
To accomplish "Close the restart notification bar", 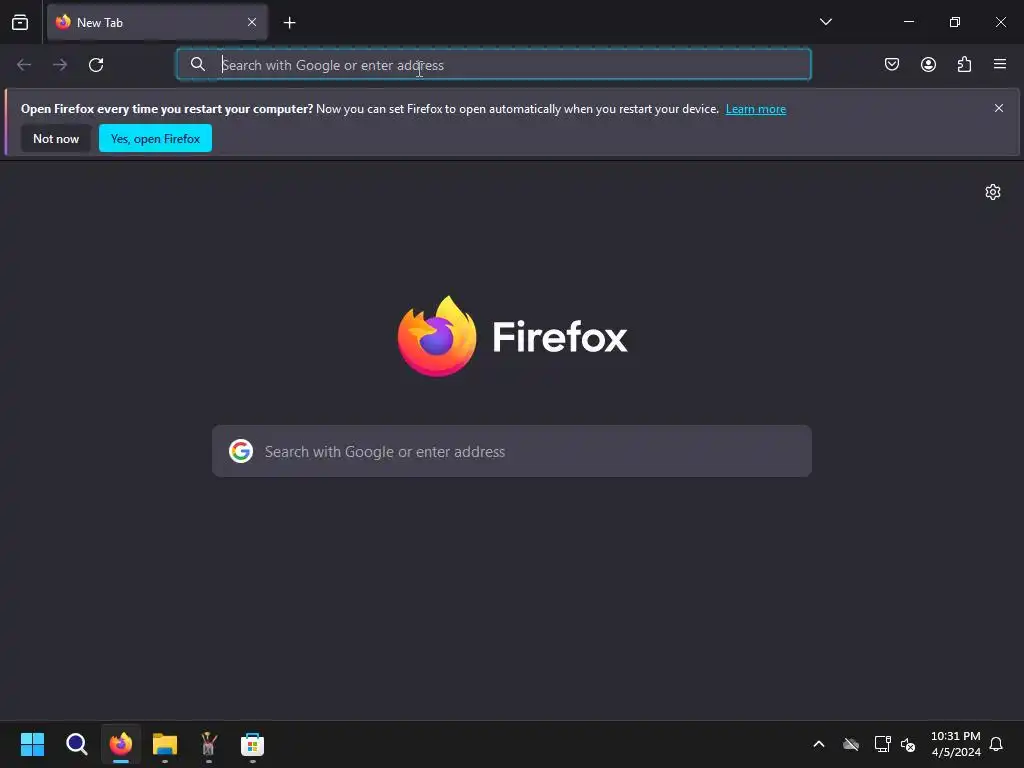I will point(999,108).
